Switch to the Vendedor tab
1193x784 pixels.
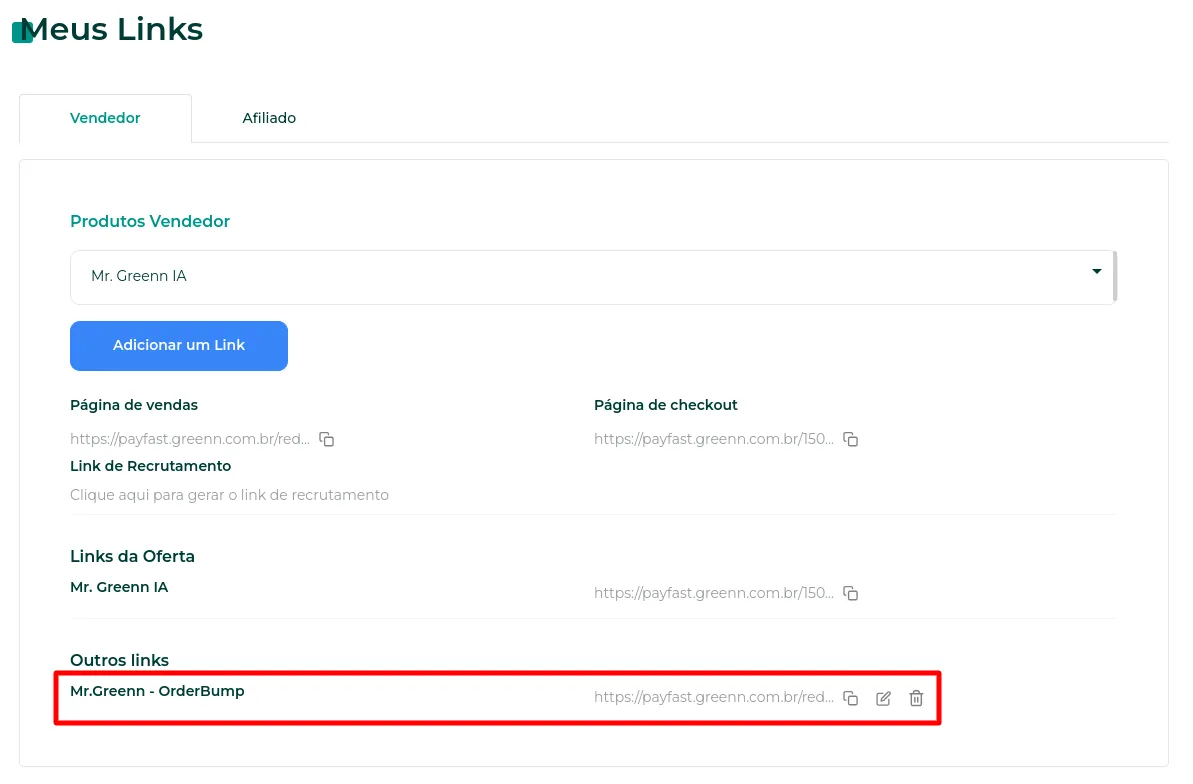105,118
